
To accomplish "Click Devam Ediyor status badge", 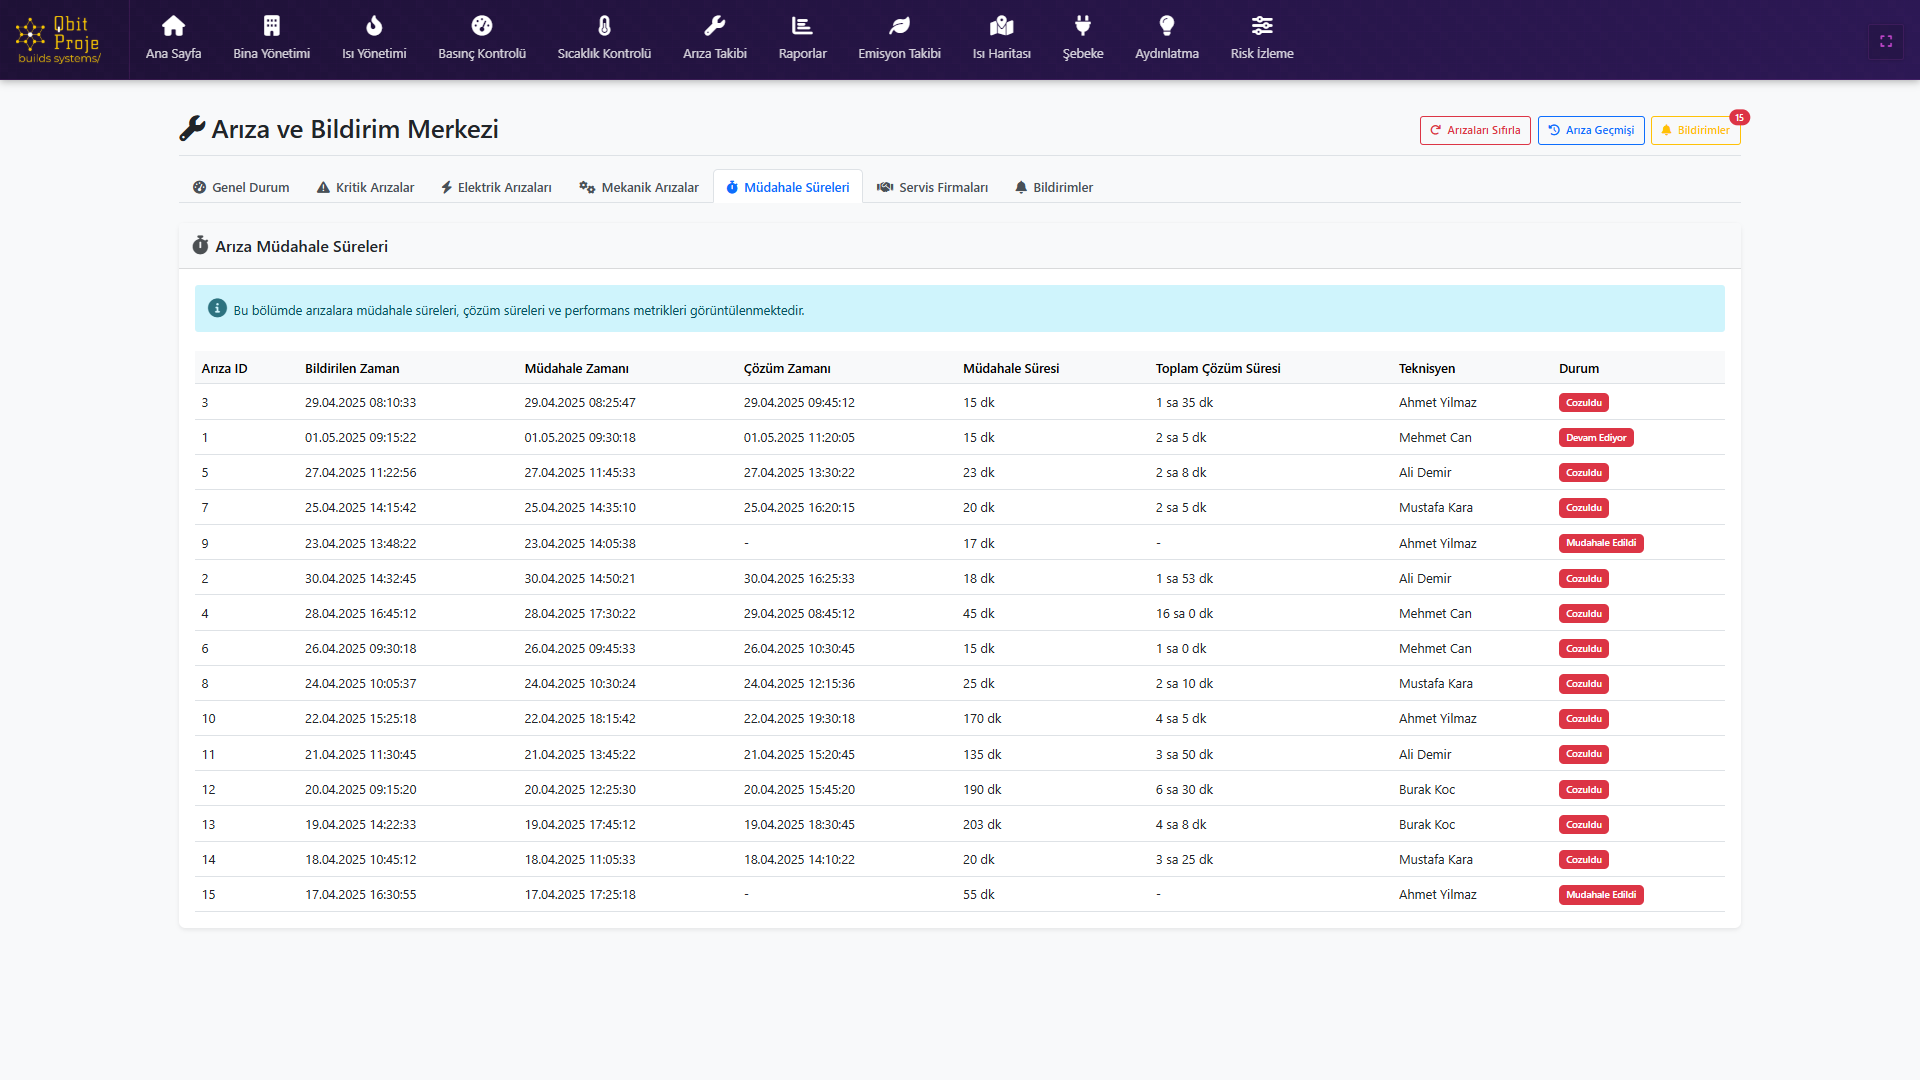I will pyautogui.click(x=1596, y=438).
